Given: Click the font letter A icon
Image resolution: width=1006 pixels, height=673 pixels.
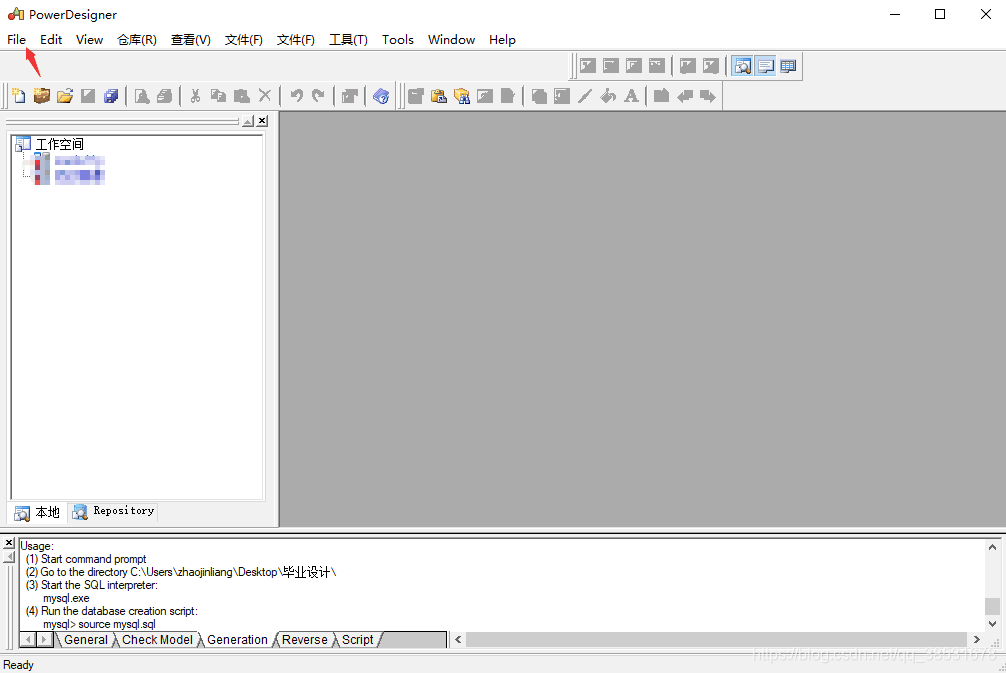Looking at the screenshot, I should [631, 96].
